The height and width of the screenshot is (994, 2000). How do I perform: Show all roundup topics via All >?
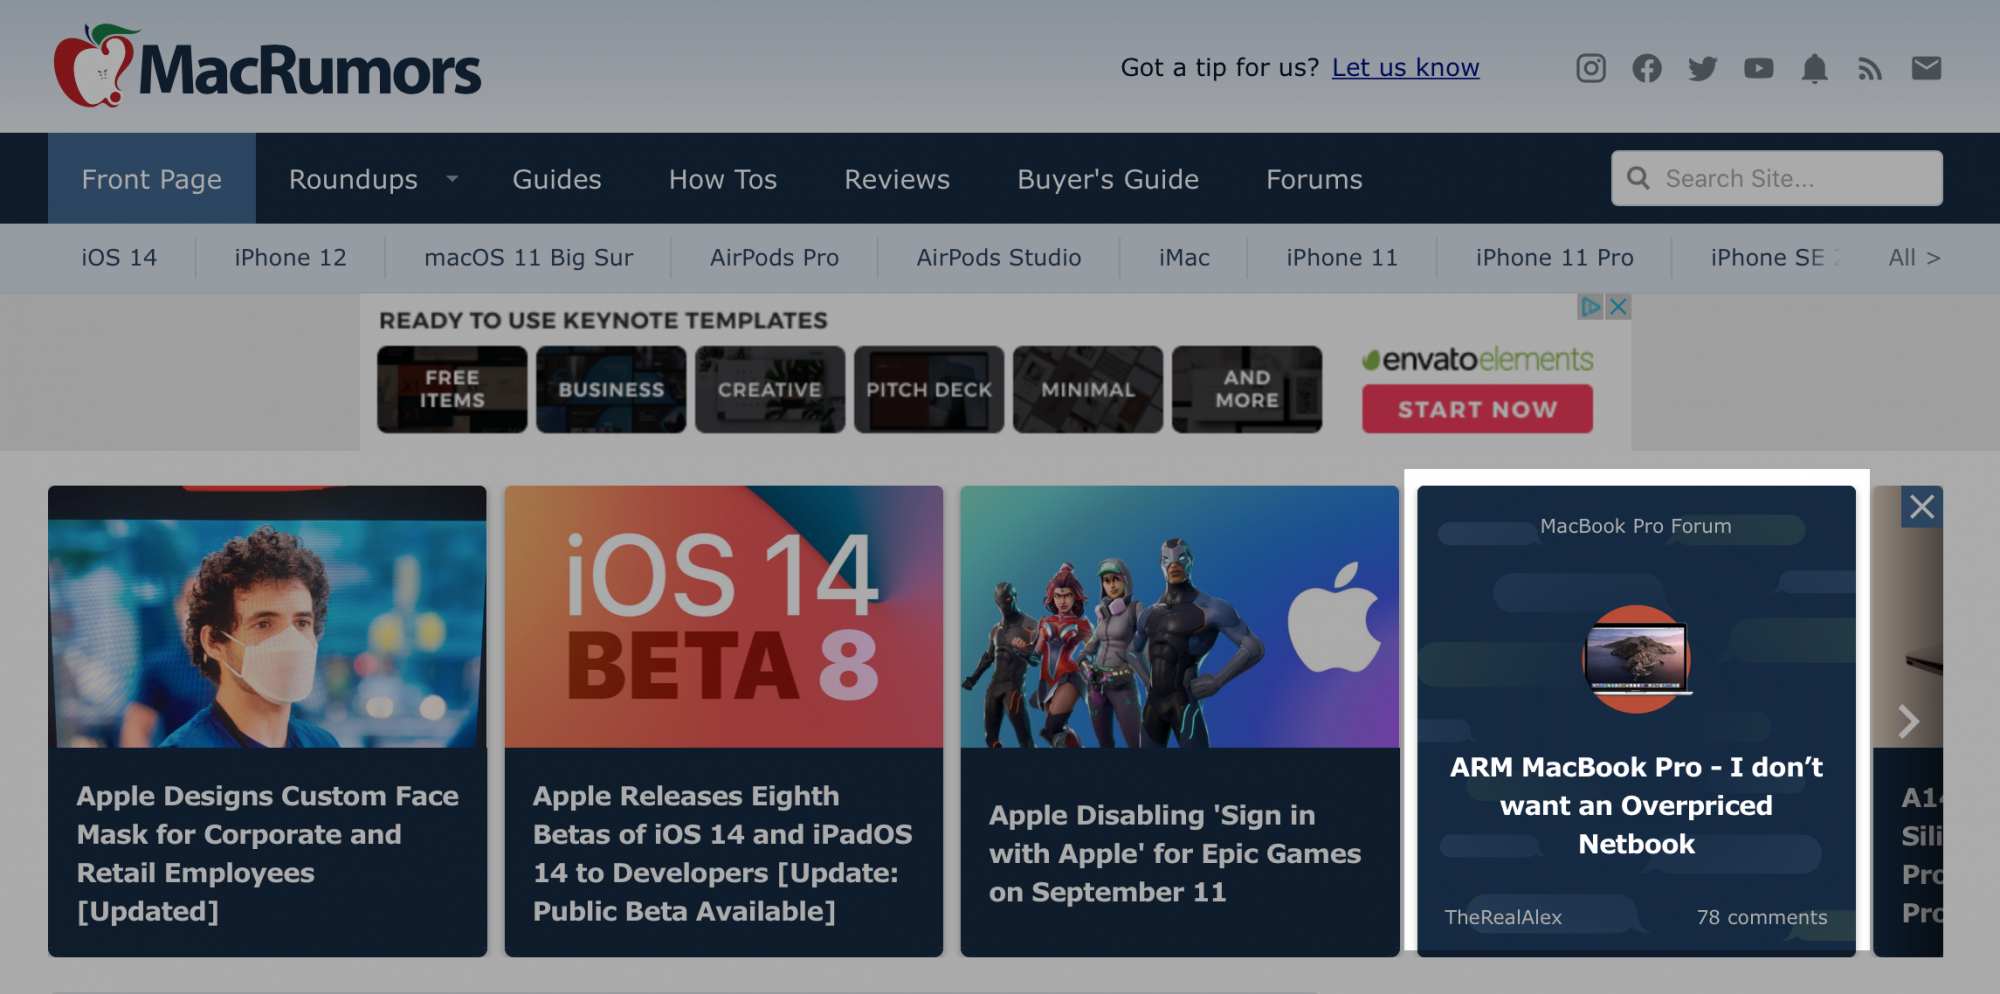pyautogui.click(x=1914, y=258)
